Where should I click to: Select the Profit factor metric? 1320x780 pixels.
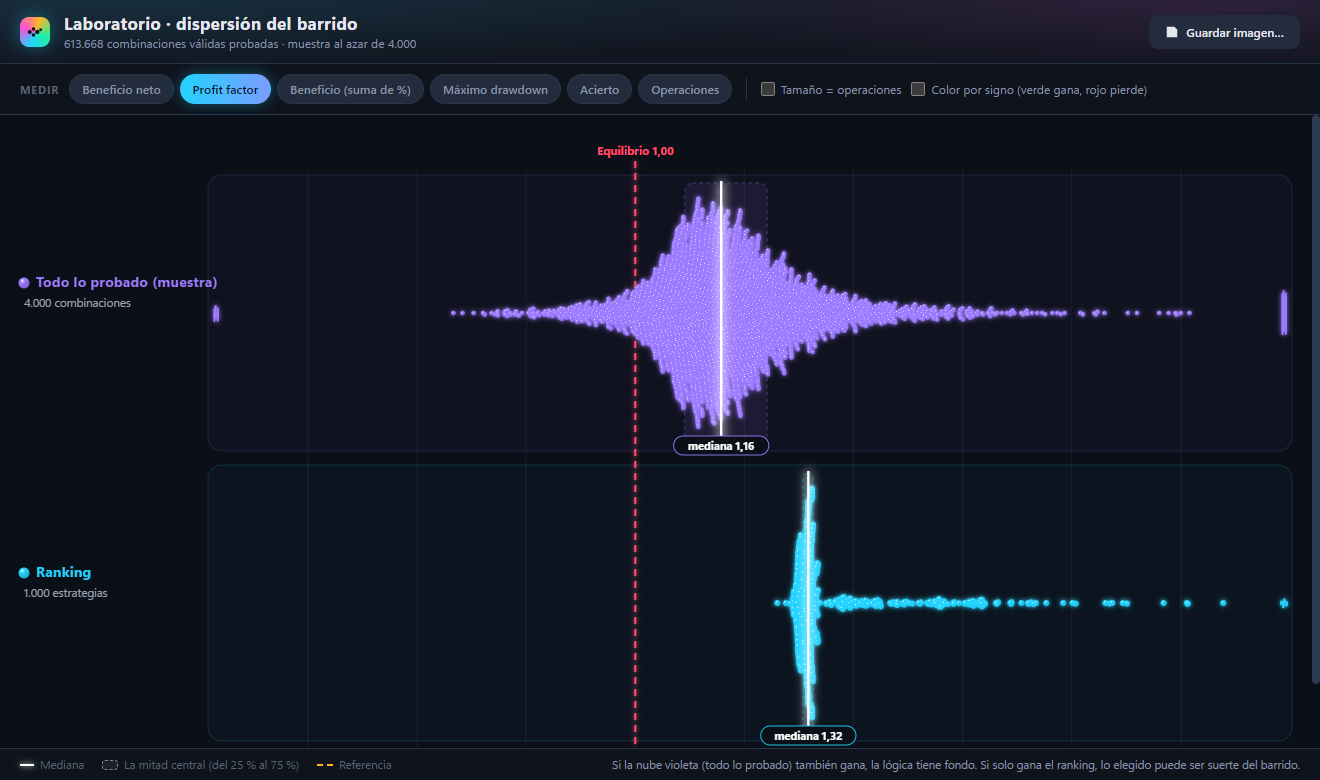[x=225, y=89]
